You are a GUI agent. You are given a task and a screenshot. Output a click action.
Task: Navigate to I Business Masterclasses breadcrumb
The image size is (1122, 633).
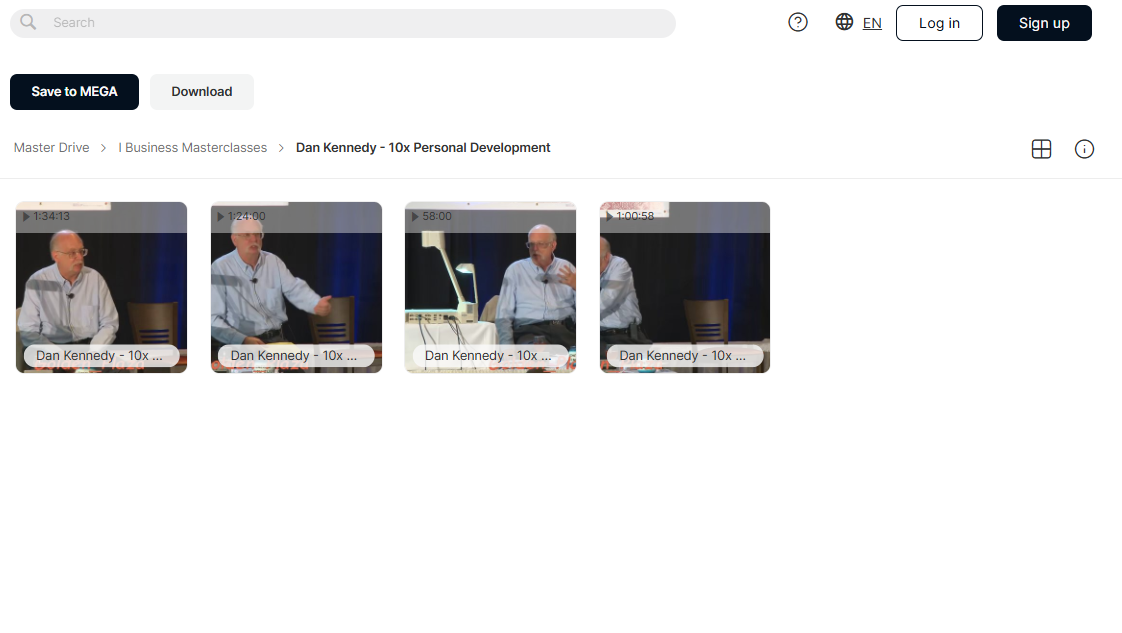[192, 147]
